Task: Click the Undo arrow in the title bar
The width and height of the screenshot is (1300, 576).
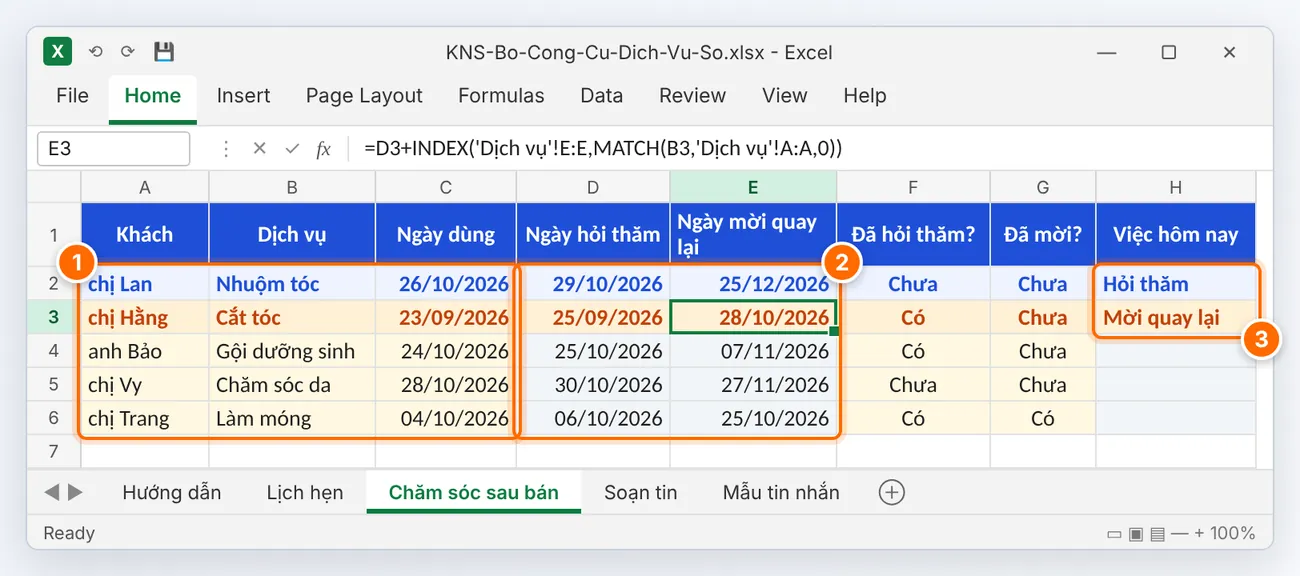Action: coord(96,52)
